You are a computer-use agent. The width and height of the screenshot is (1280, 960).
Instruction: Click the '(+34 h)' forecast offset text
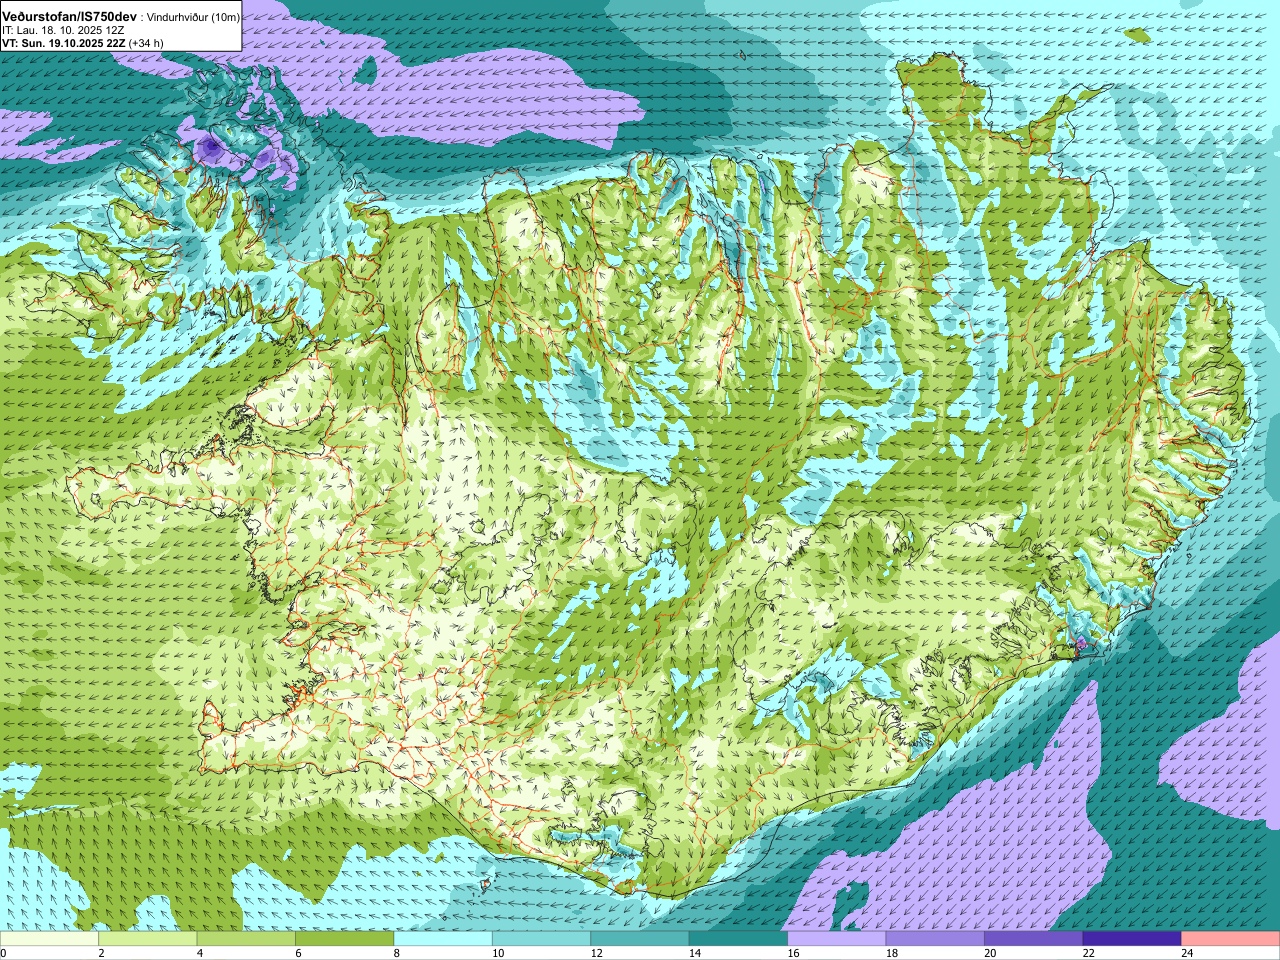(146, 43)
